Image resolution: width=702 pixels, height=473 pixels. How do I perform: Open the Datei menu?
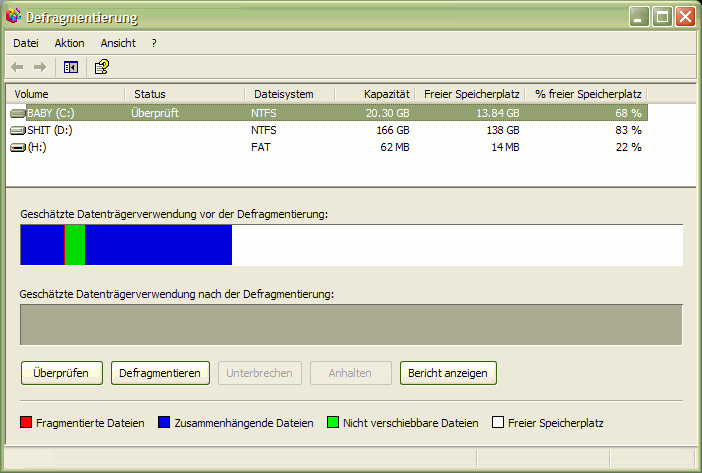[25, 43]
